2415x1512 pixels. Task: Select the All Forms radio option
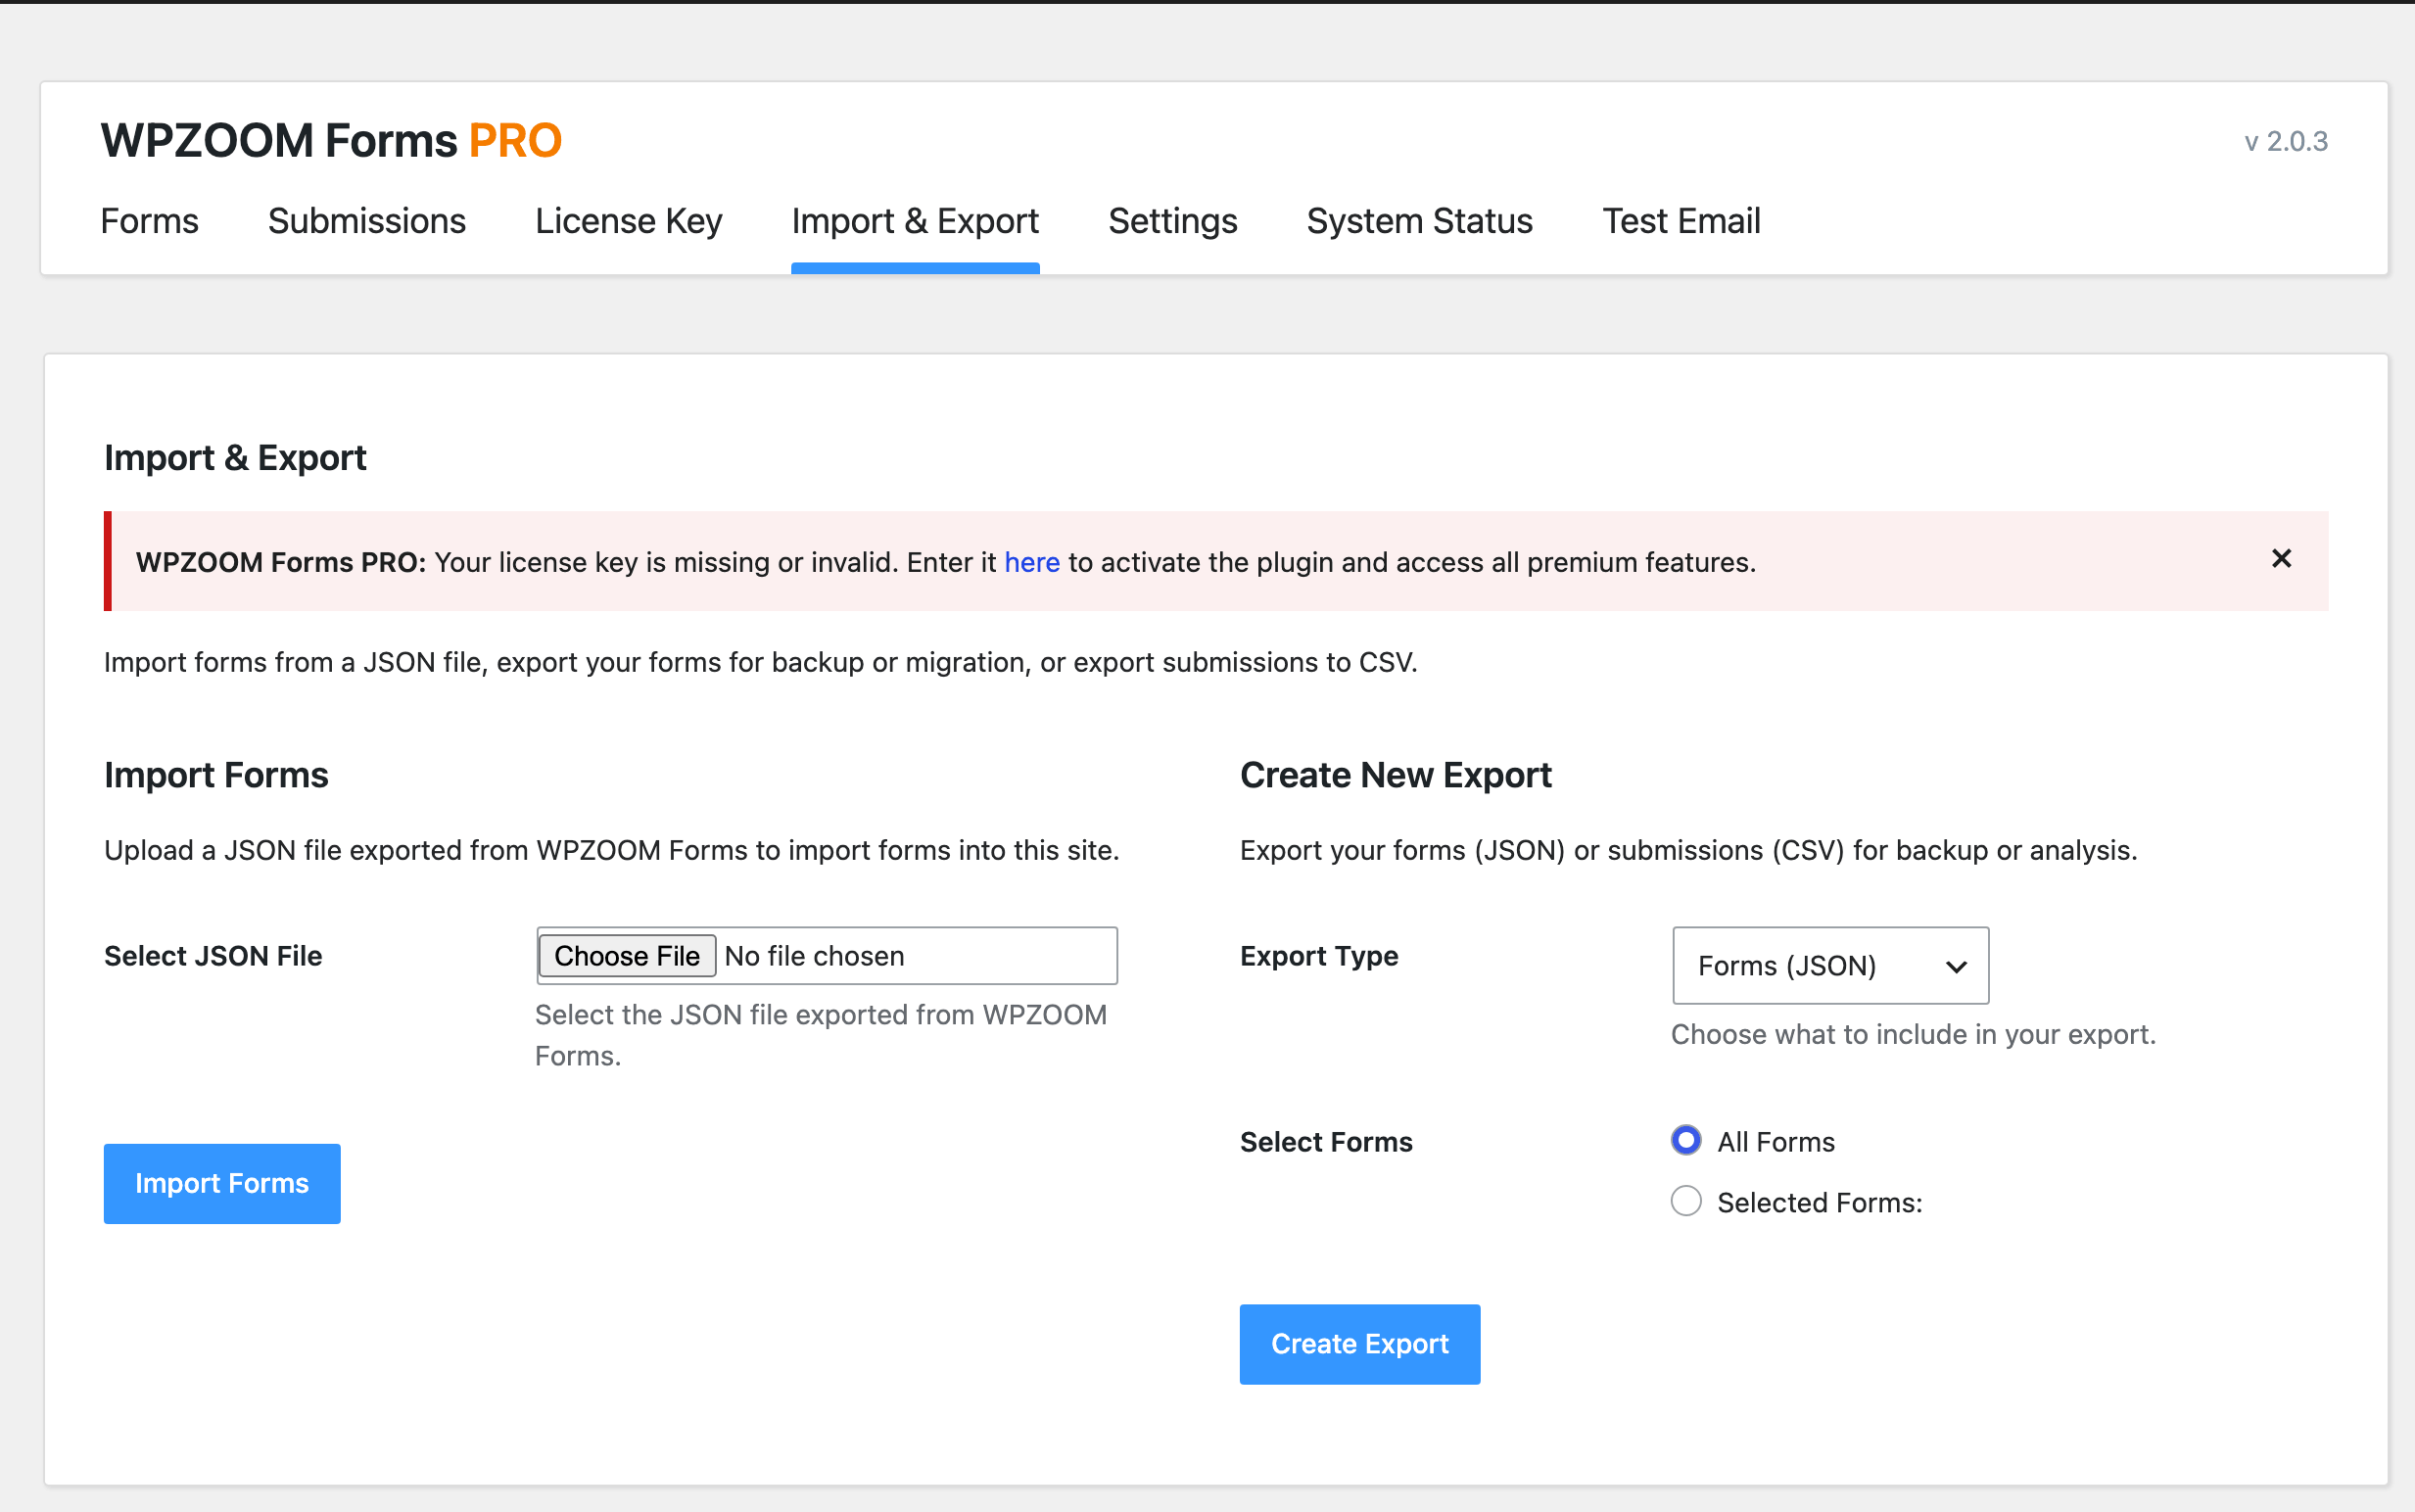[x=1686, y=1140]
